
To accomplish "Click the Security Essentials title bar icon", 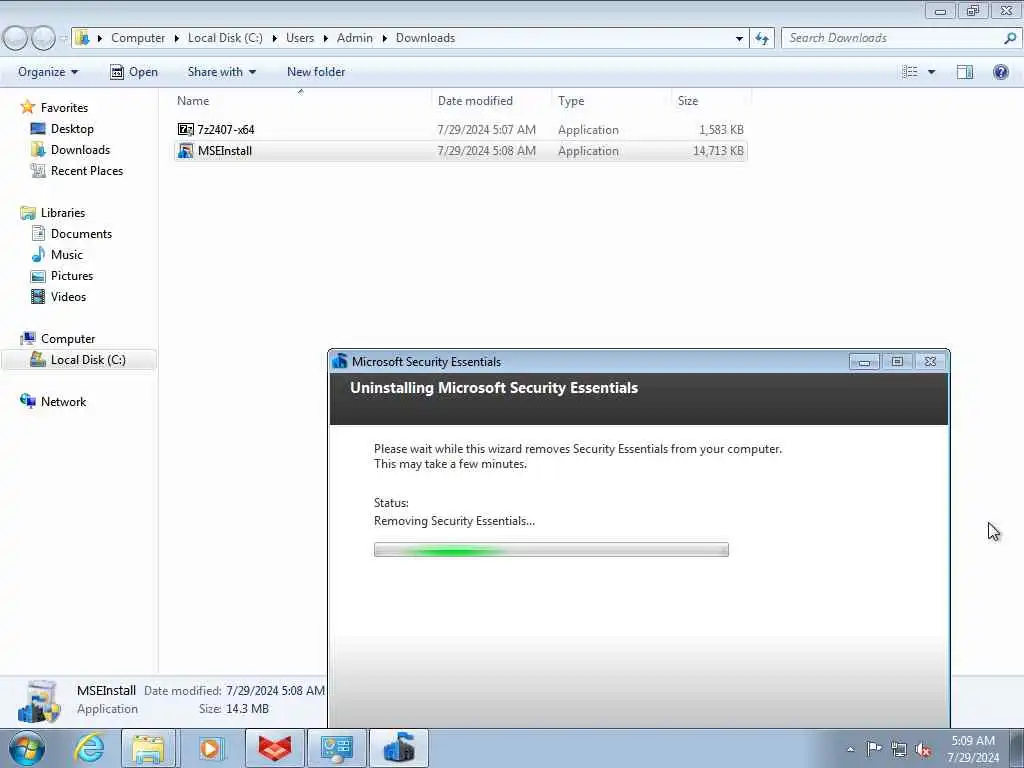I will [x=340, y=362].
